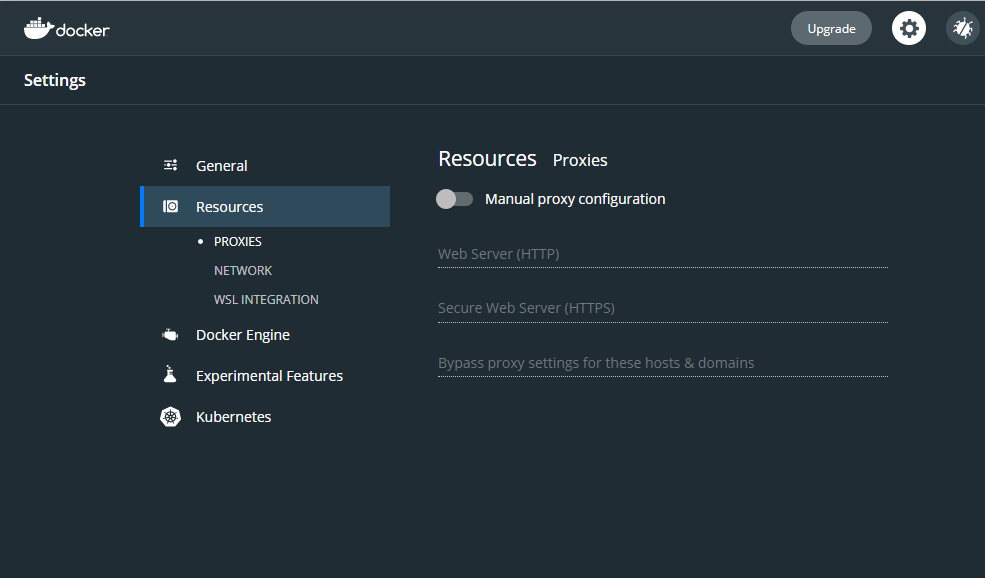Go to the NETWORK sub-item
This screenshot has height=578, width=985.
(x=242, y=270)
